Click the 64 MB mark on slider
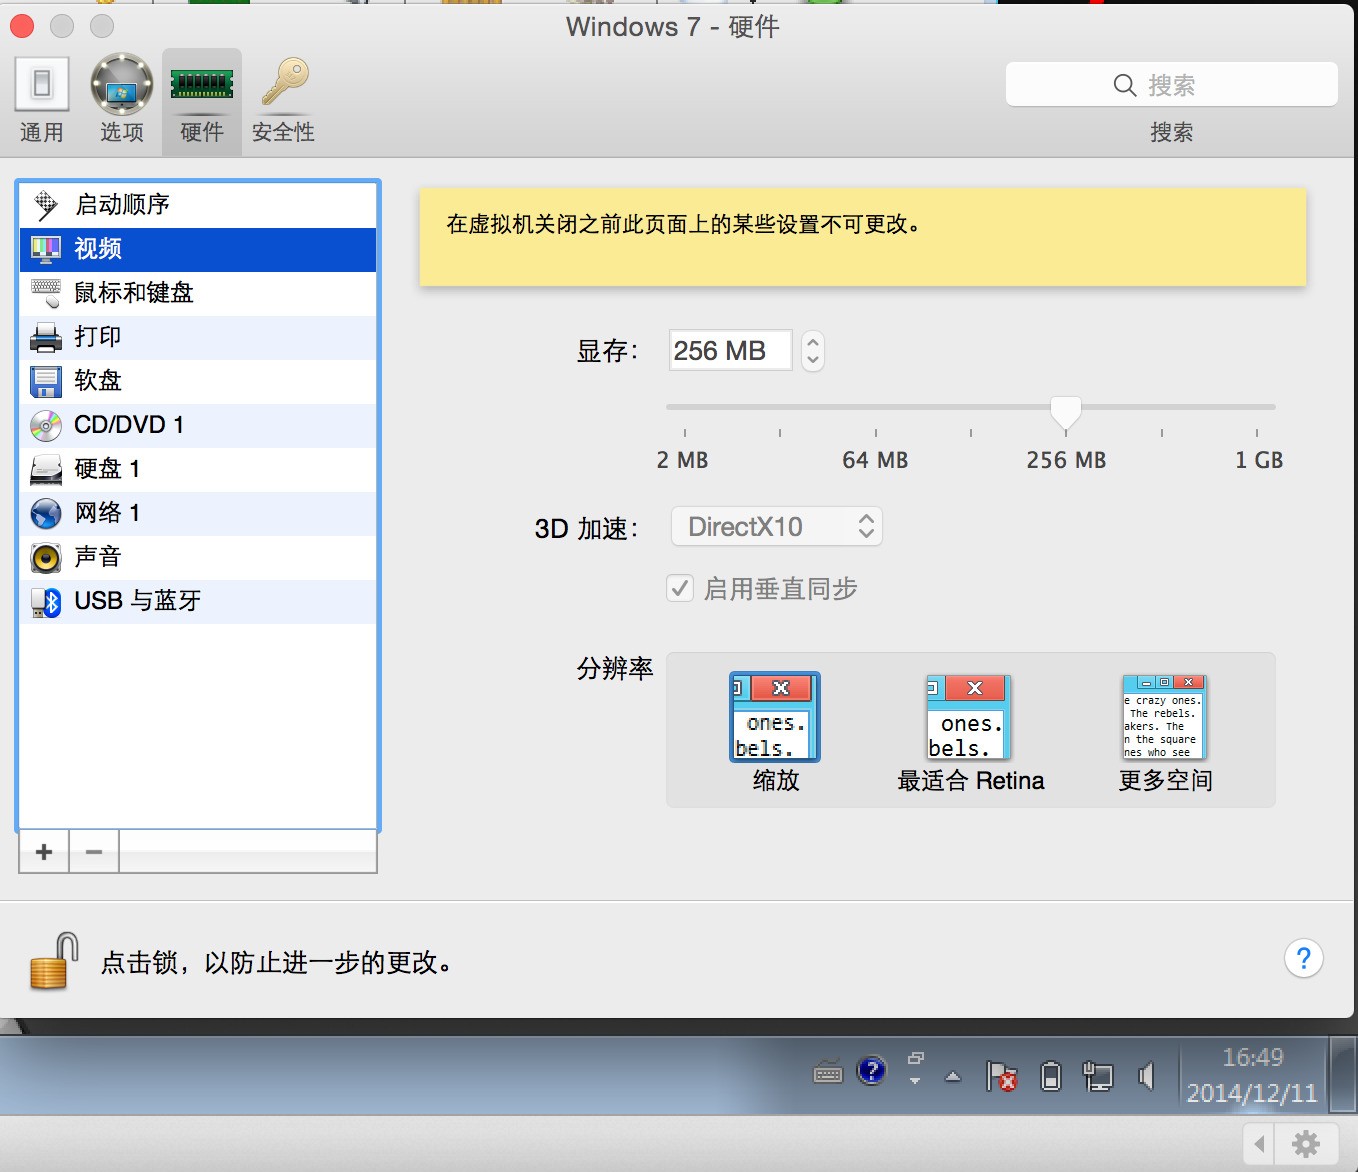1358x1172 pixels. (875, 460)
